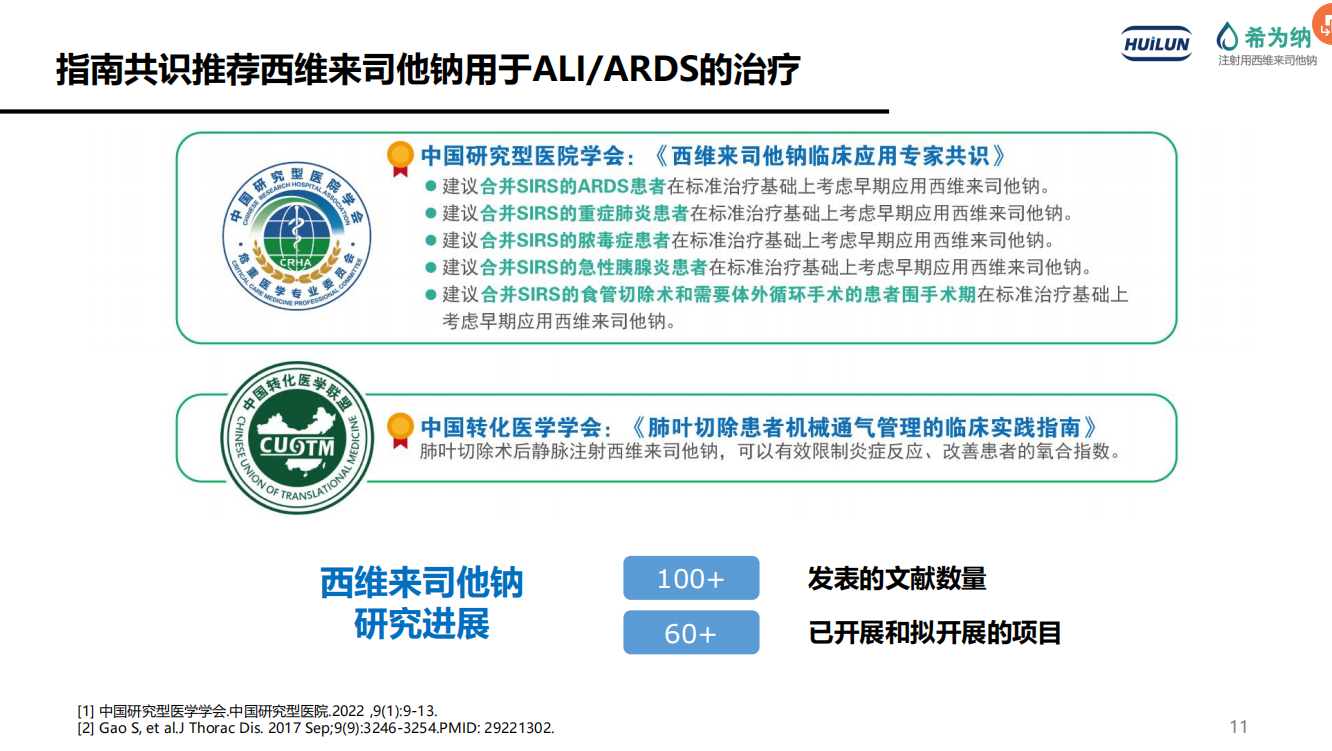Click the label 发表的文献数量
Image resolution: width=1332 pixels, height=751 pixels.
[897, 578]
